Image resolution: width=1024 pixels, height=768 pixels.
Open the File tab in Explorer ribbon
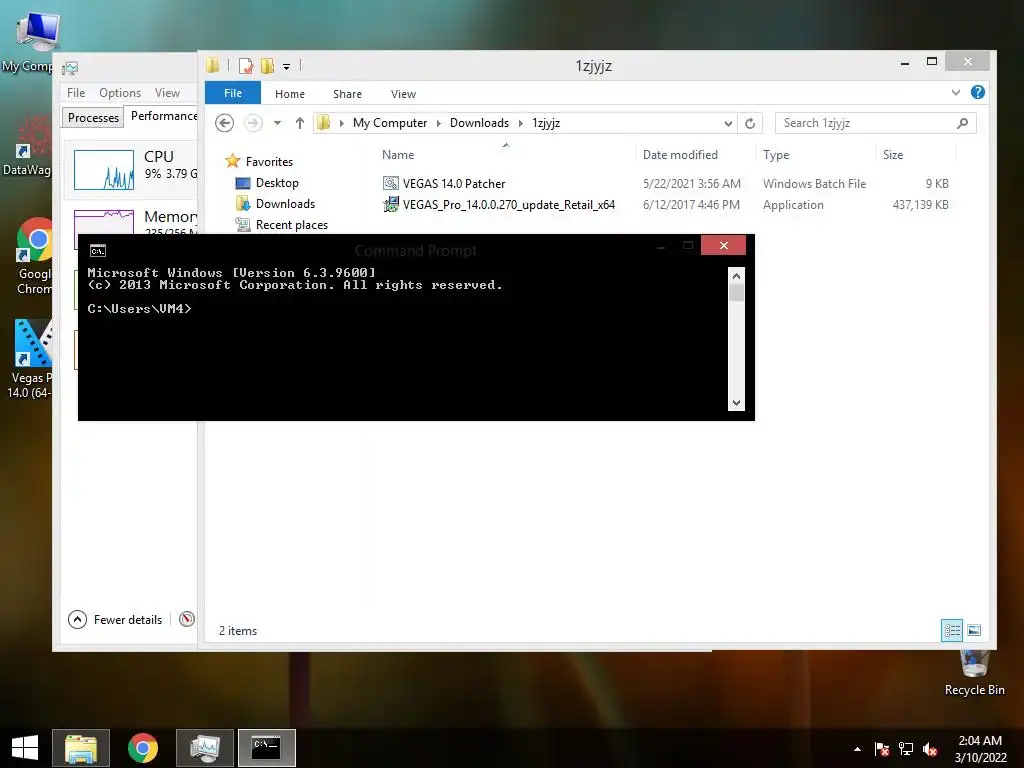(232, 93)
